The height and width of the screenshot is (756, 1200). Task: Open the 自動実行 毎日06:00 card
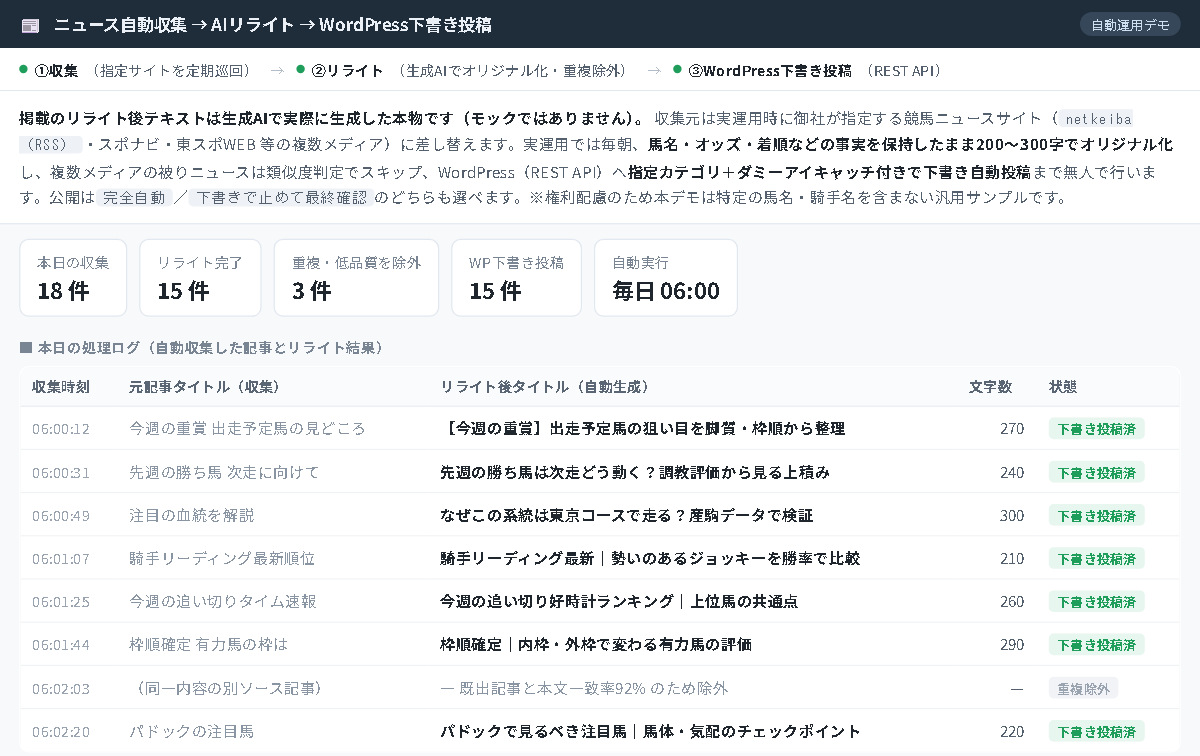click(666, 278)
